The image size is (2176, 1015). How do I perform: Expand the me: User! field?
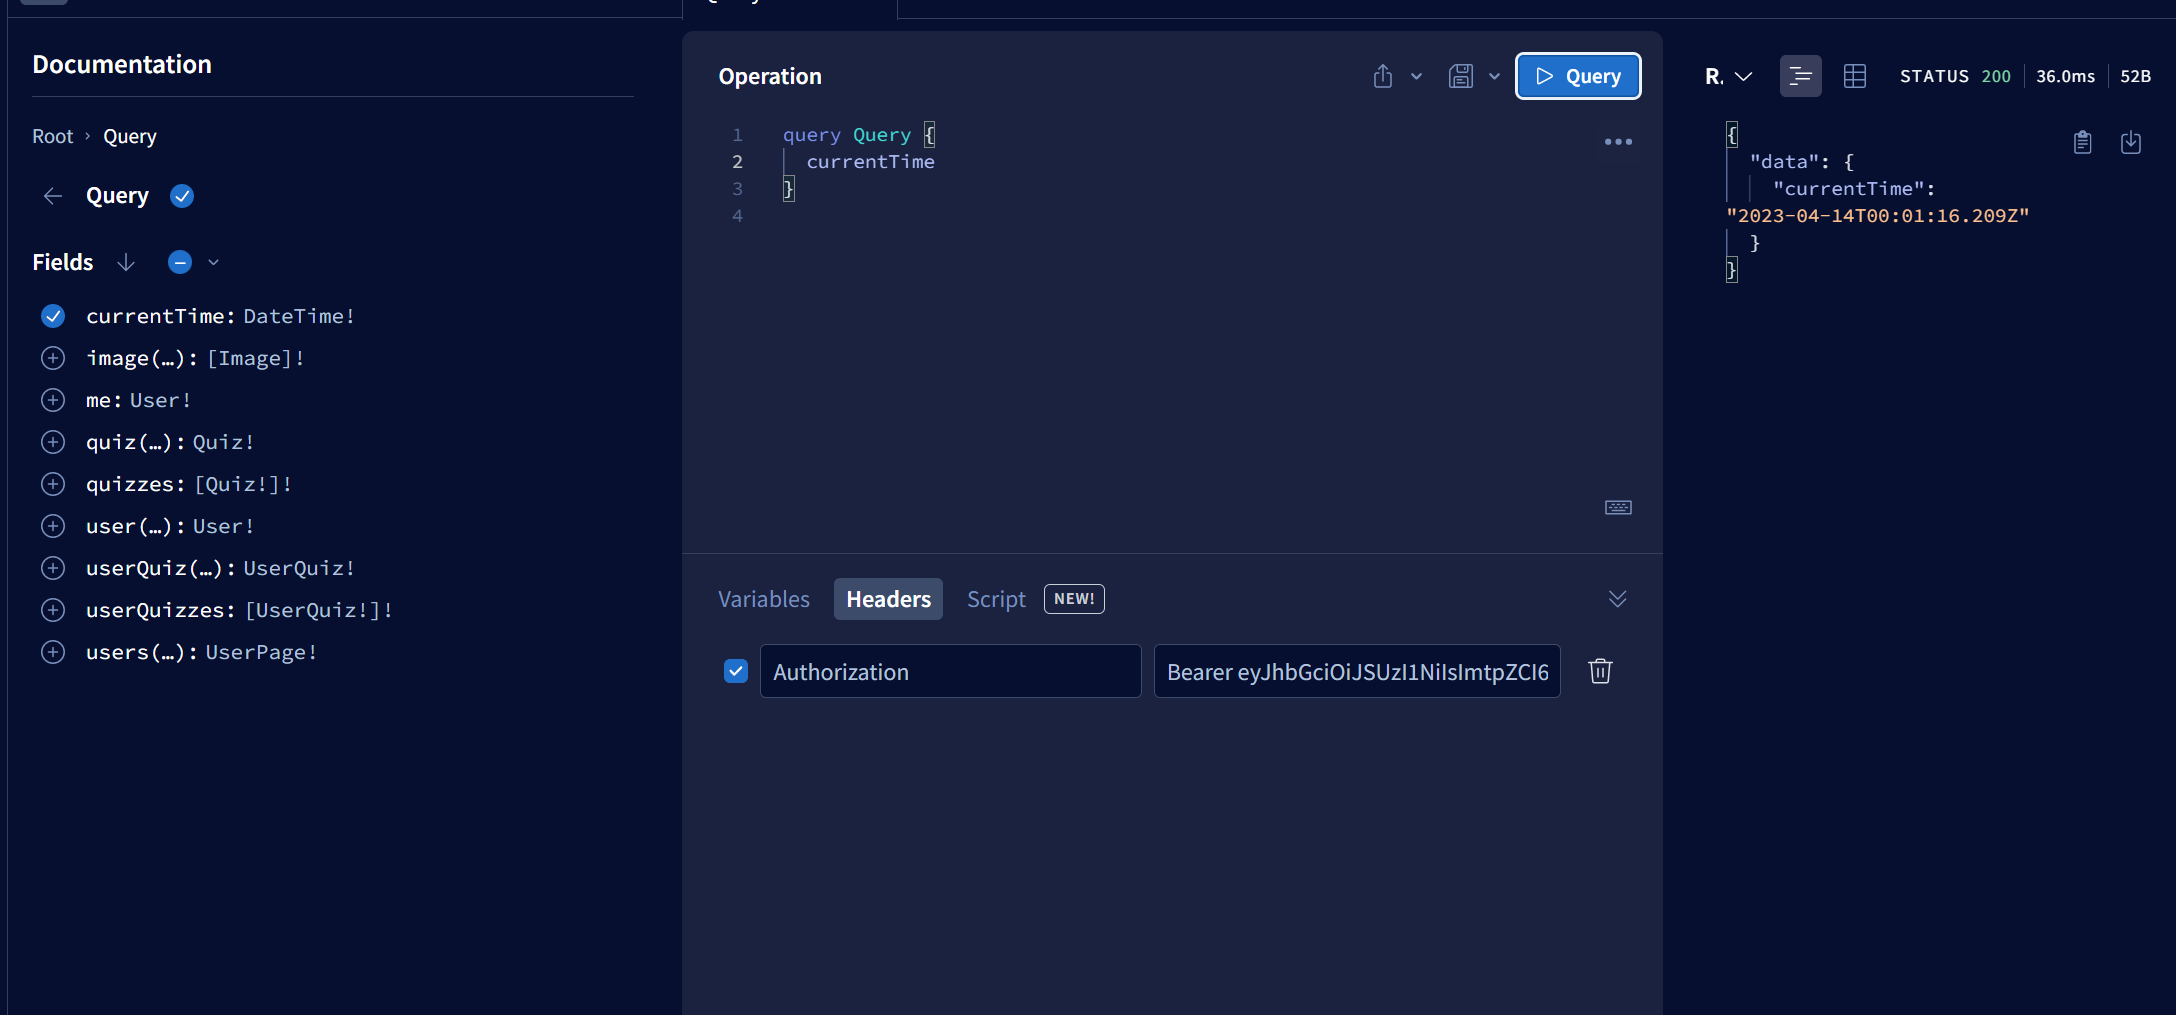pos(52,400)
